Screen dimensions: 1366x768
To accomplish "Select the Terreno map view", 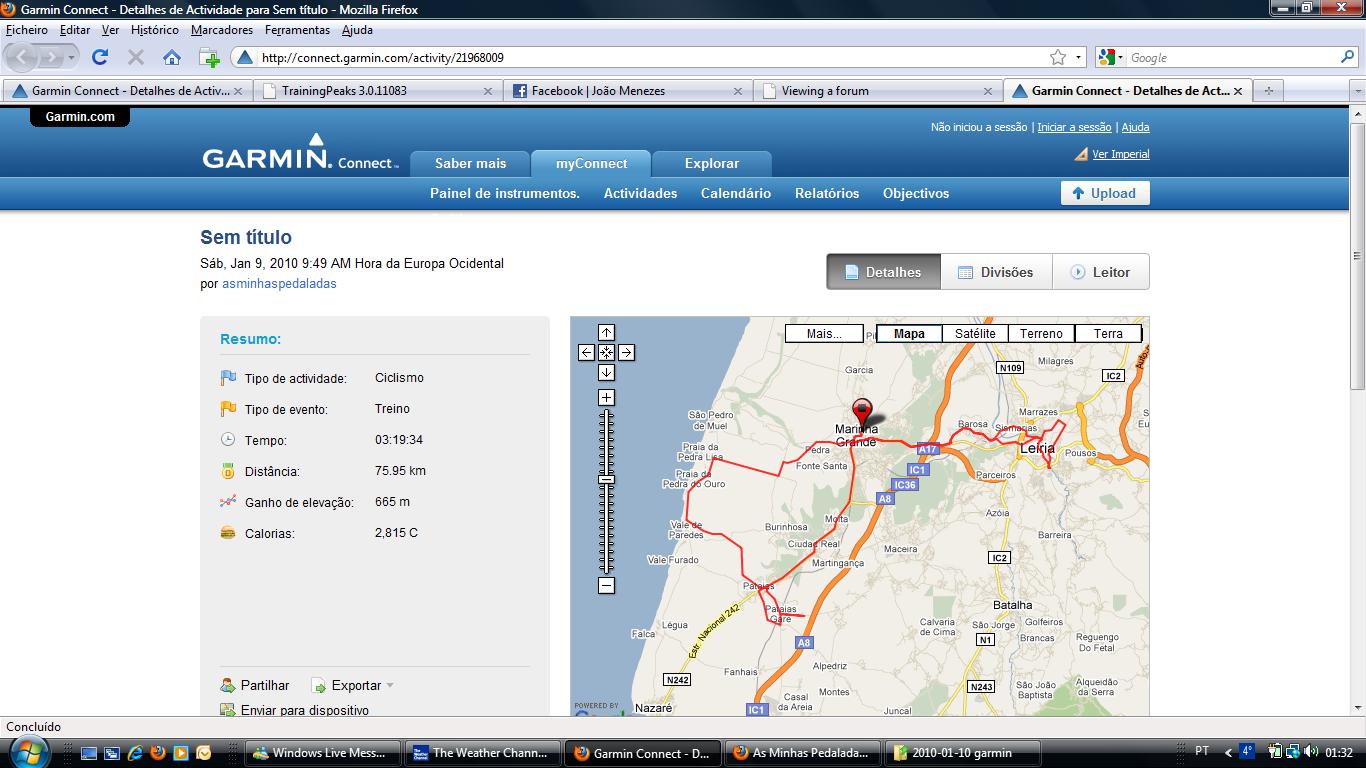I will [1041, 333].
